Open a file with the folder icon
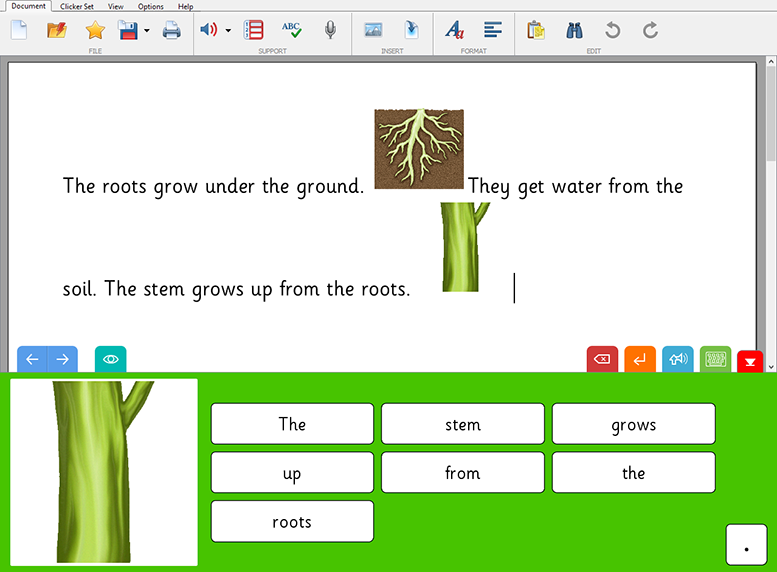The width and height of the screenshot is (777, 572). [57, 30]
